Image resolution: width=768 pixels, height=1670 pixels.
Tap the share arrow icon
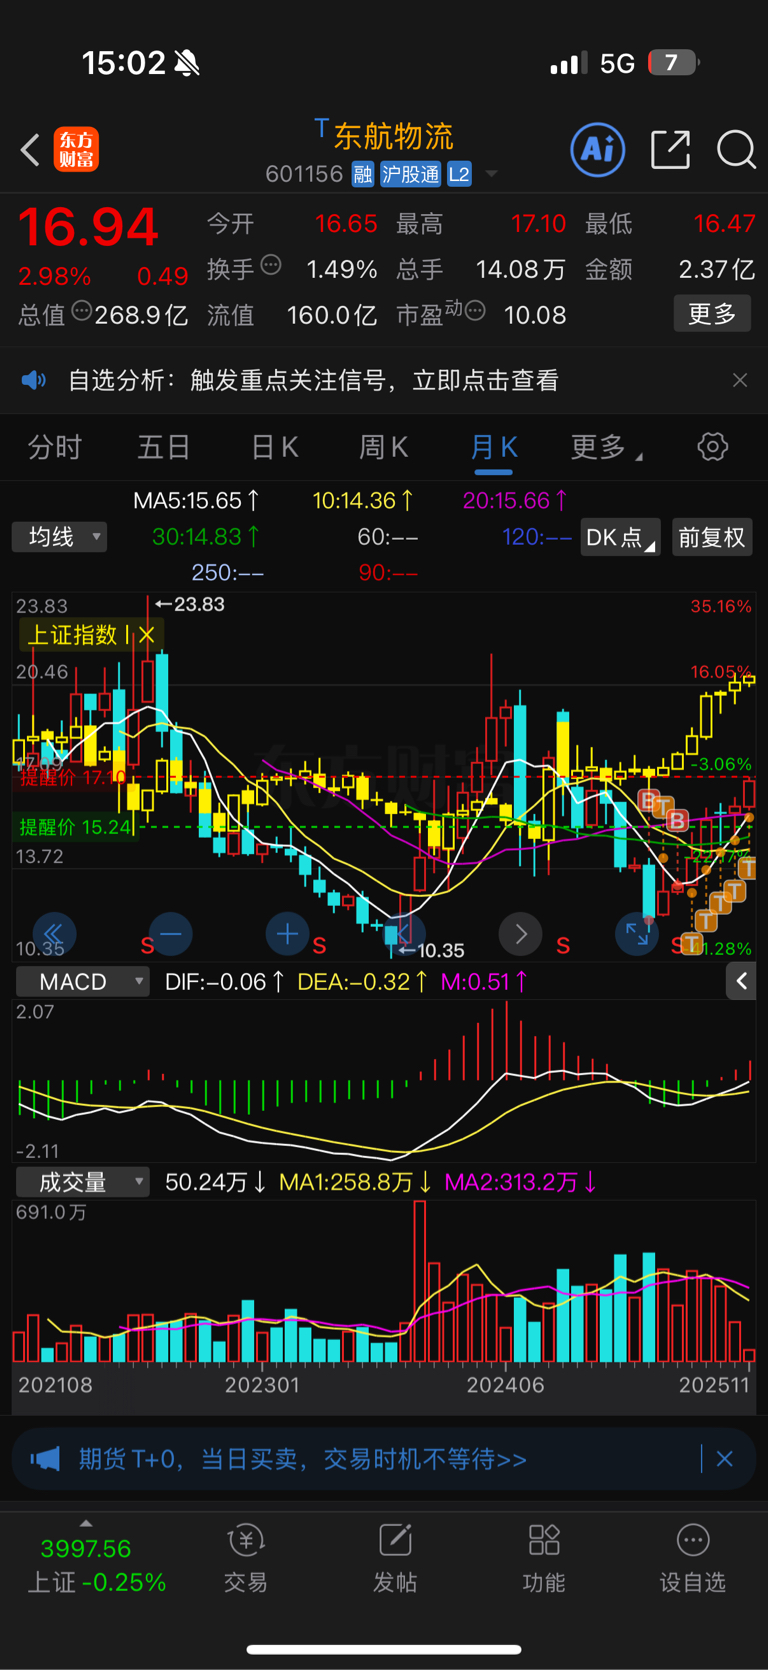pyautogui.click(x=670, y=150)
